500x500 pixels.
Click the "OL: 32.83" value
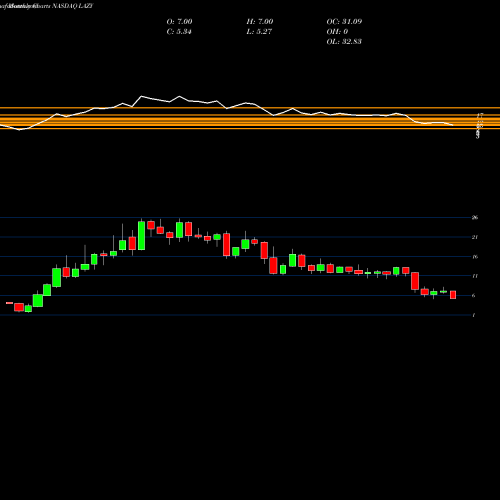(344, 42)
